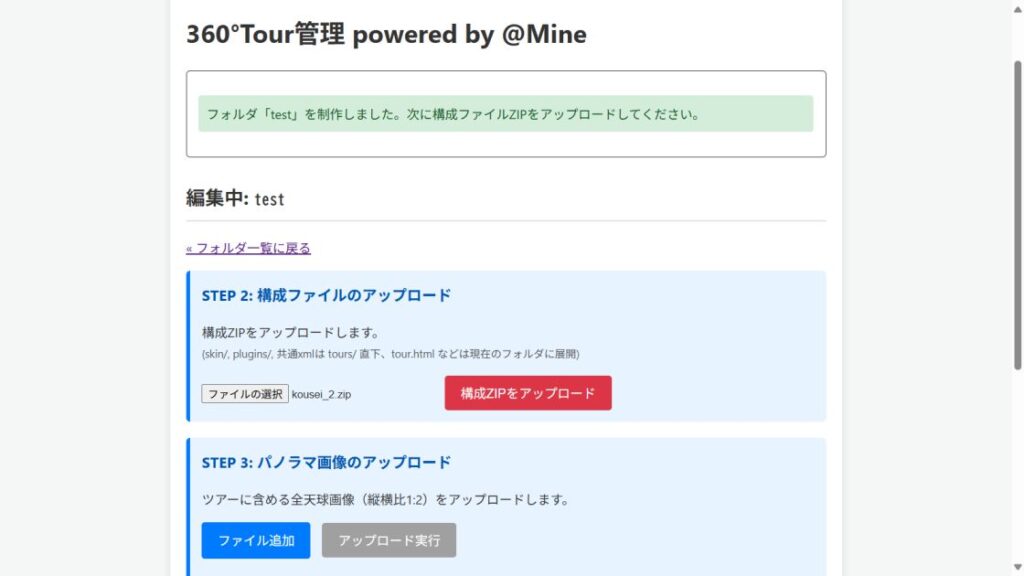Click the scrollbar up arrow
The height and width of the screenshot is (576, 1024).
click(1017, 8)
